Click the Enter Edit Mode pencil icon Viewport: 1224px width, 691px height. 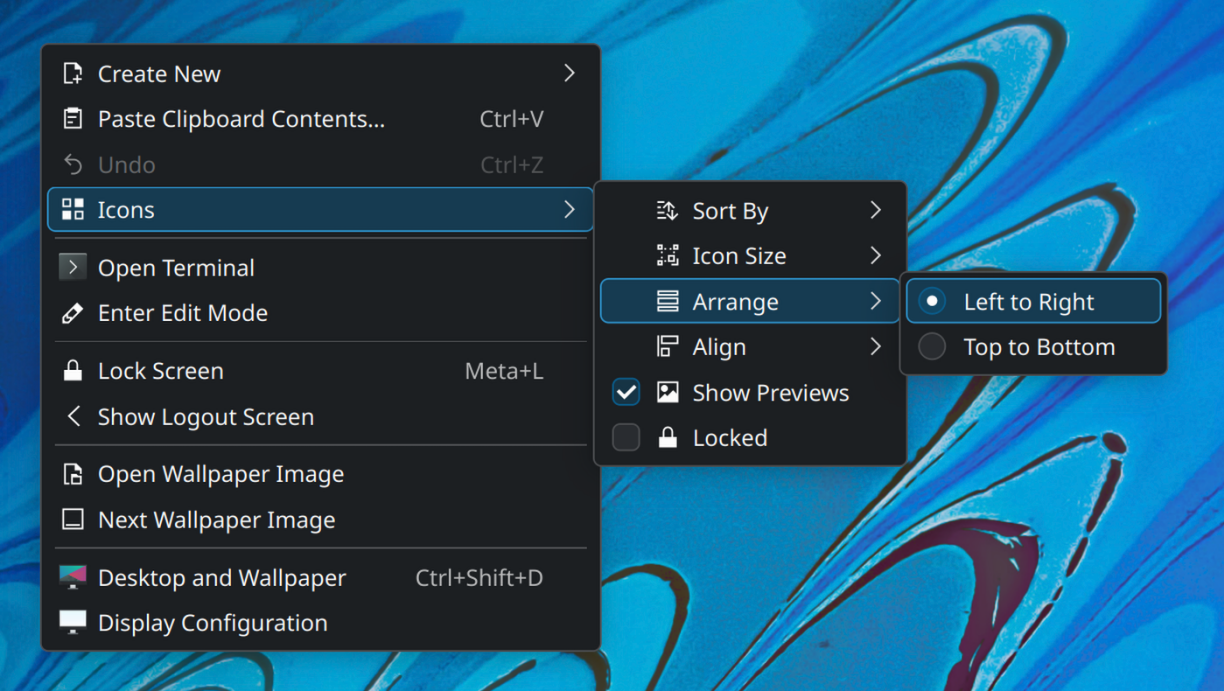tap(72, 313)
